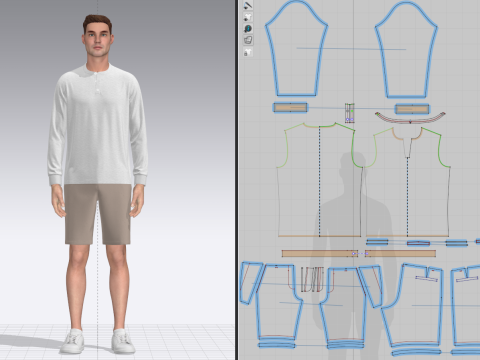The height and width of the screenshot is (360, 480).
Task: Select the curved neckband pattern piece
Action: [x=410, y=118]
